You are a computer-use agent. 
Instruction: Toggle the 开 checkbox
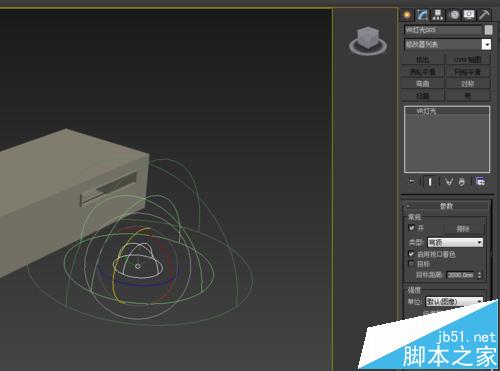[x=411, y=228]
